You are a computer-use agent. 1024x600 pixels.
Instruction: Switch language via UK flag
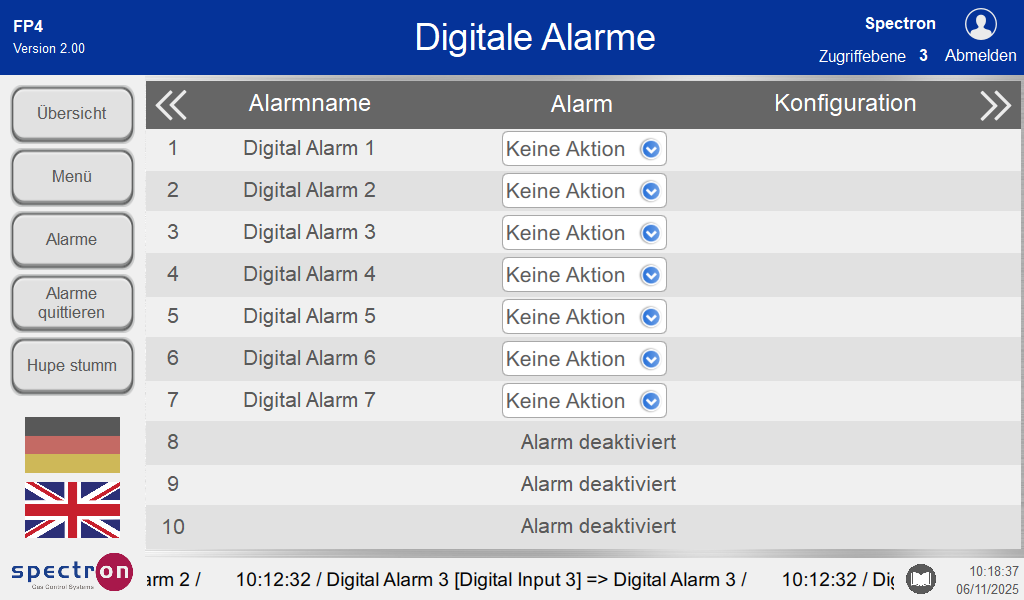coord(72,510)
